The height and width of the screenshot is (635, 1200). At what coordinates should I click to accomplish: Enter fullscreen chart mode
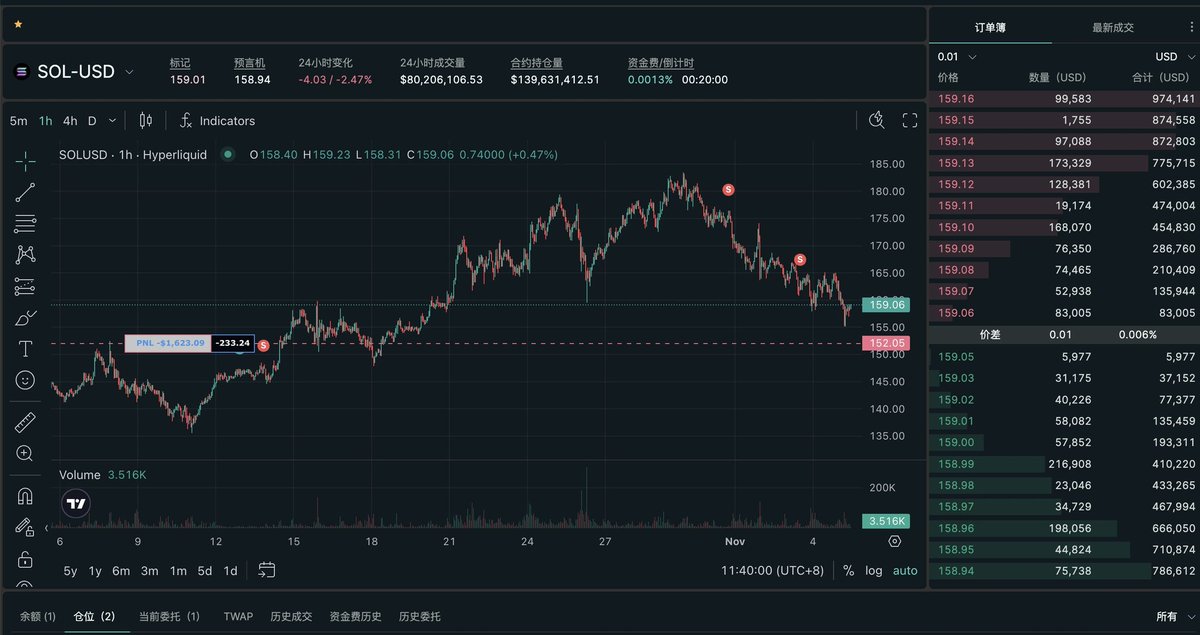tap(910, 120)
